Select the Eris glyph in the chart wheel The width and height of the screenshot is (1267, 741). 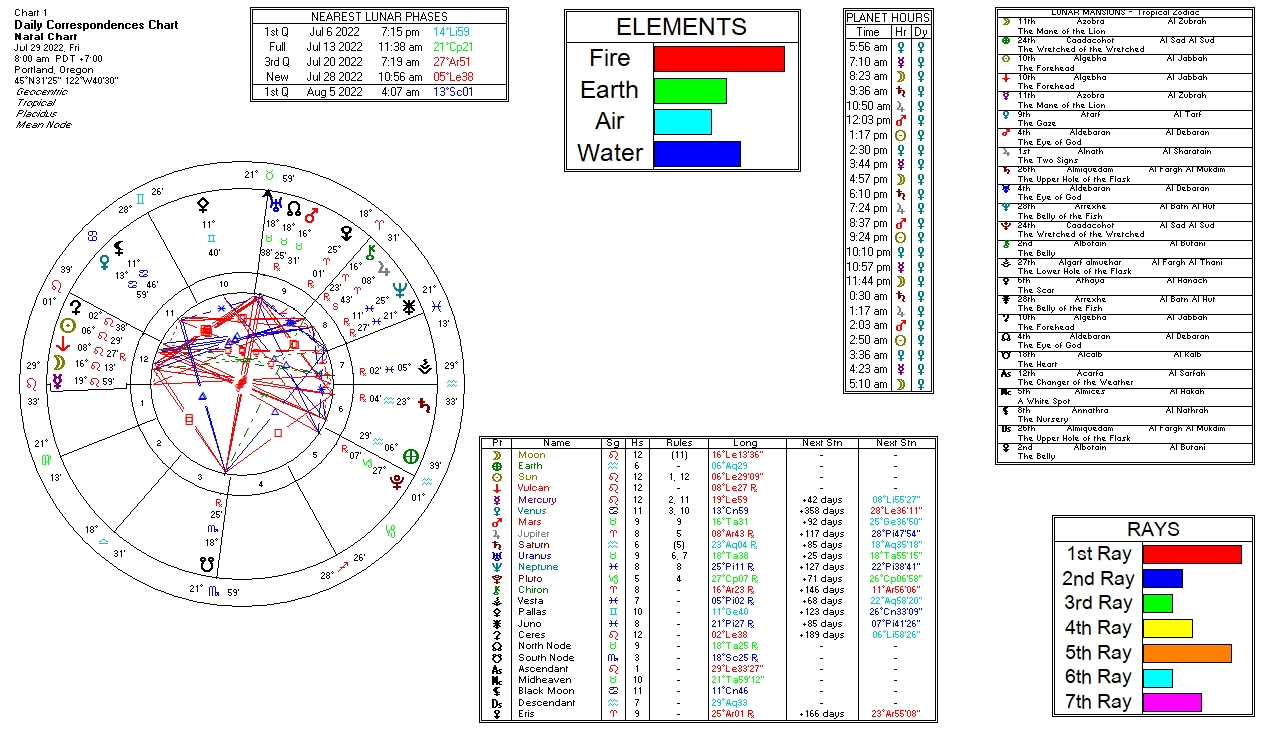(x=347, y=231)
